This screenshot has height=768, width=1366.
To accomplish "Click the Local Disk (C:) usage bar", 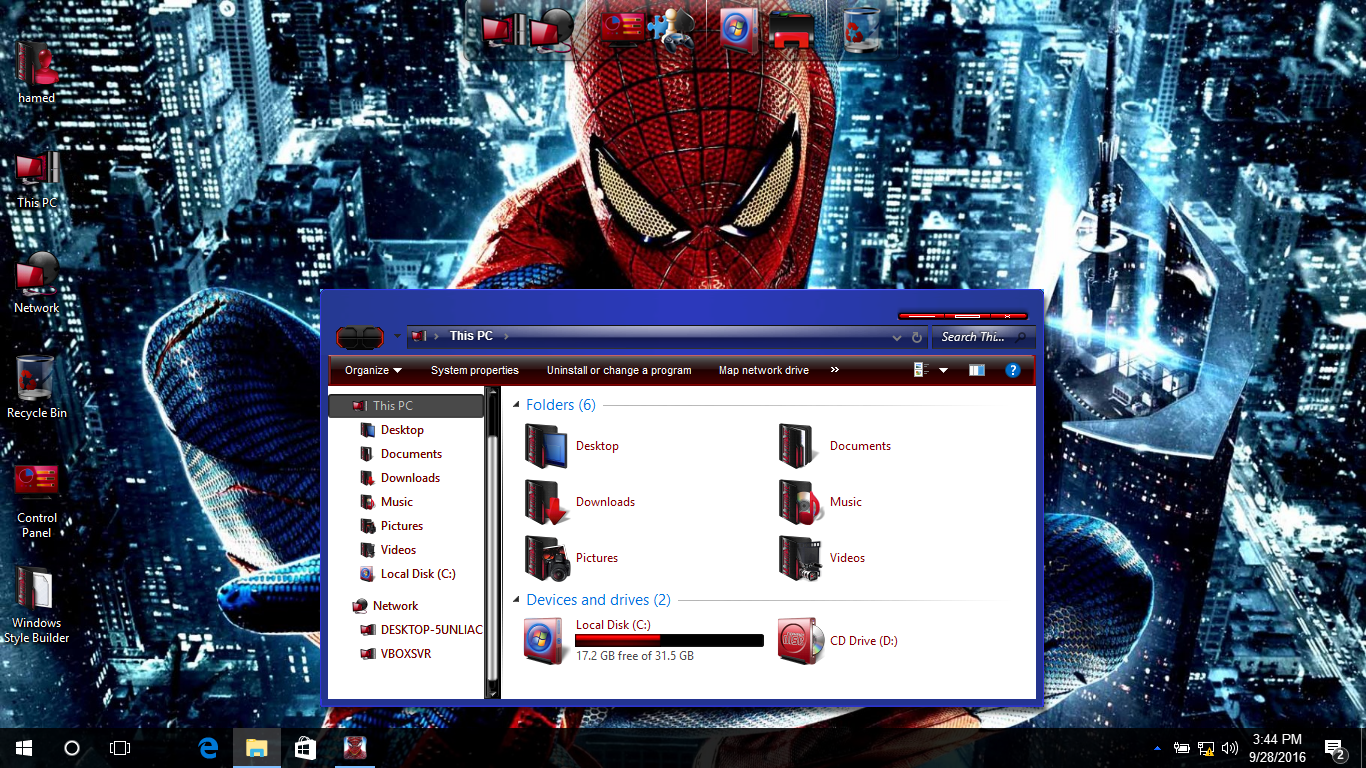I will 669,639.
